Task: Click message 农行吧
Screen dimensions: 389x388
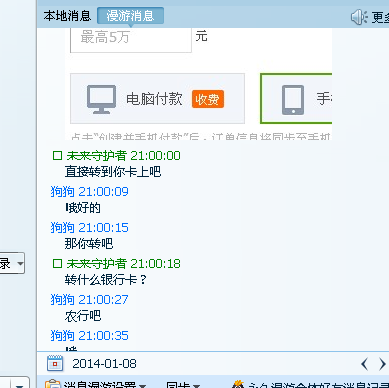Action: 83,316
